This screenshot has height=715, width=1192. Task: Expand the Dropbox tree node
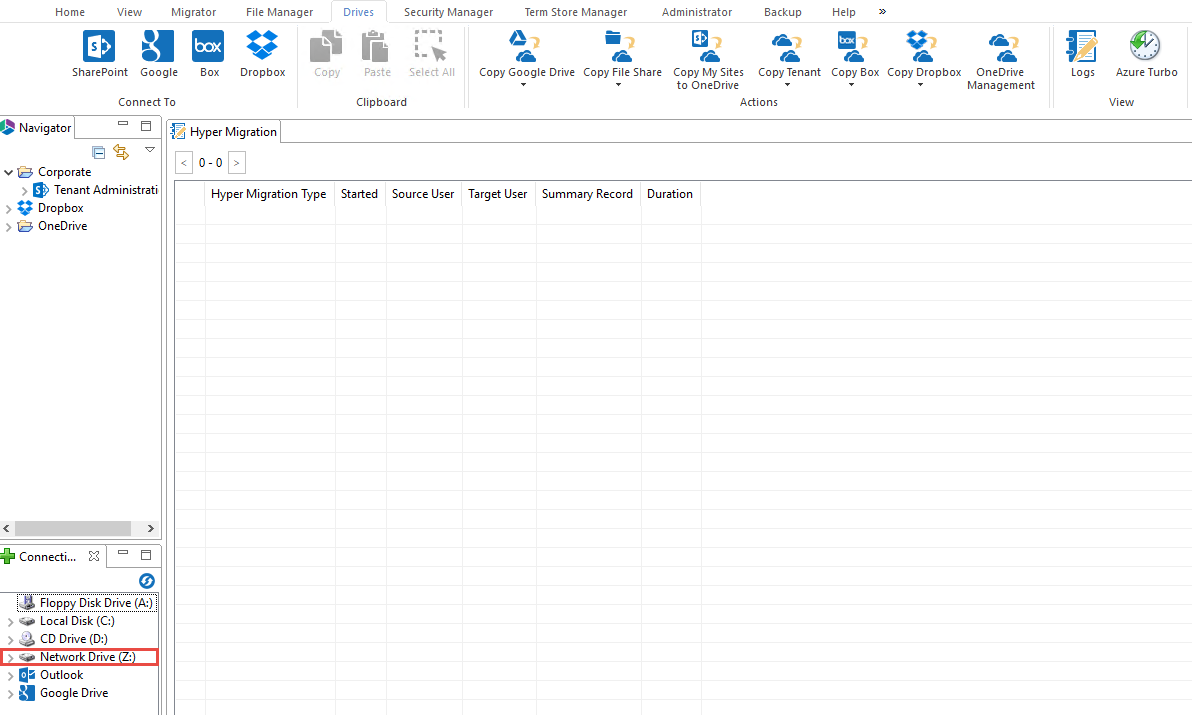tap(8, 208)
